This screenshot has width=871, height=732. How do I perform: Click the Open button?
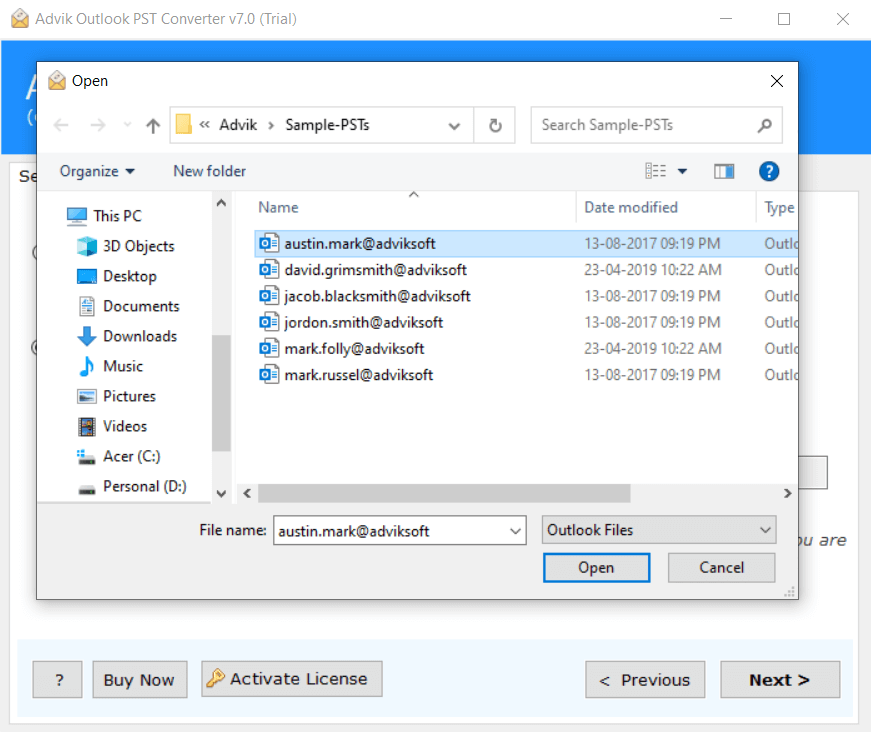596,568
